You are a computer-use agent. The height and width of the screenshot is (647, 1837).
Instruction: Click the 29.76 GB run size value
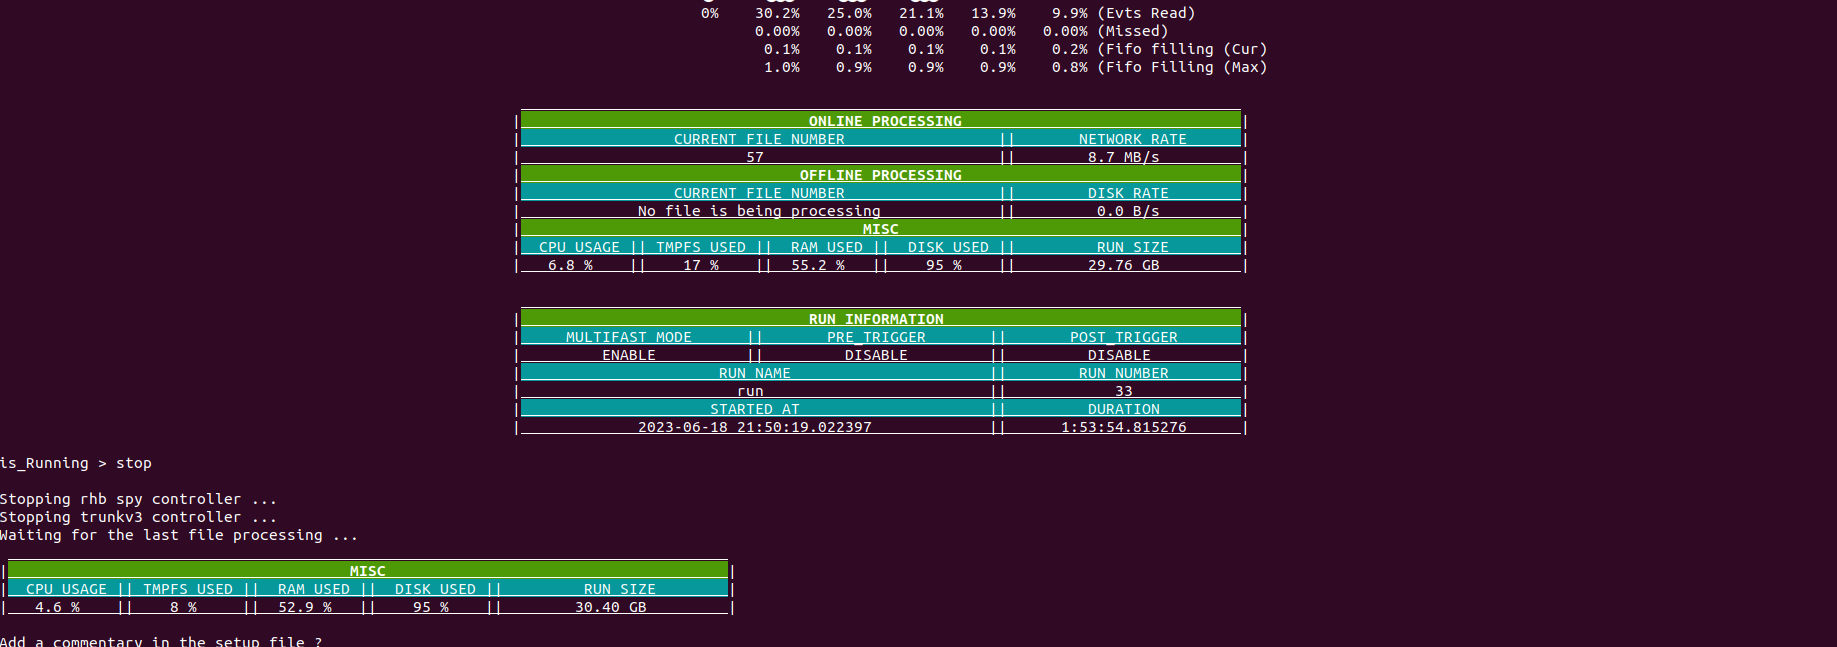[x=1123, y=265]
